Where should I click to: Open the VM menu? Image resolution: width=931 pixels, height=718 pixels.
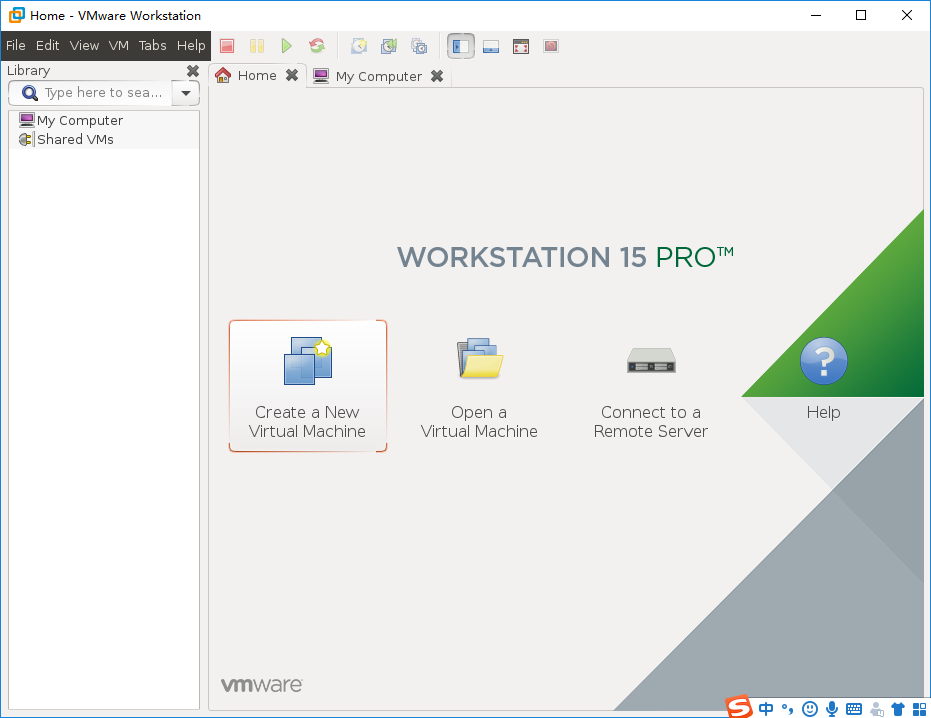click(118, 45)
